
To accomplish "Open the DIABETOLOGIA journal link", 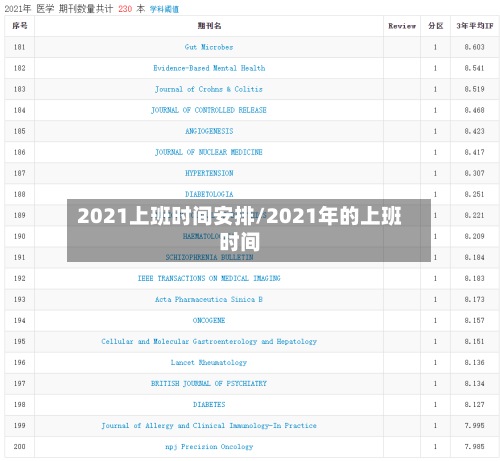I will (x=209, y=194).
